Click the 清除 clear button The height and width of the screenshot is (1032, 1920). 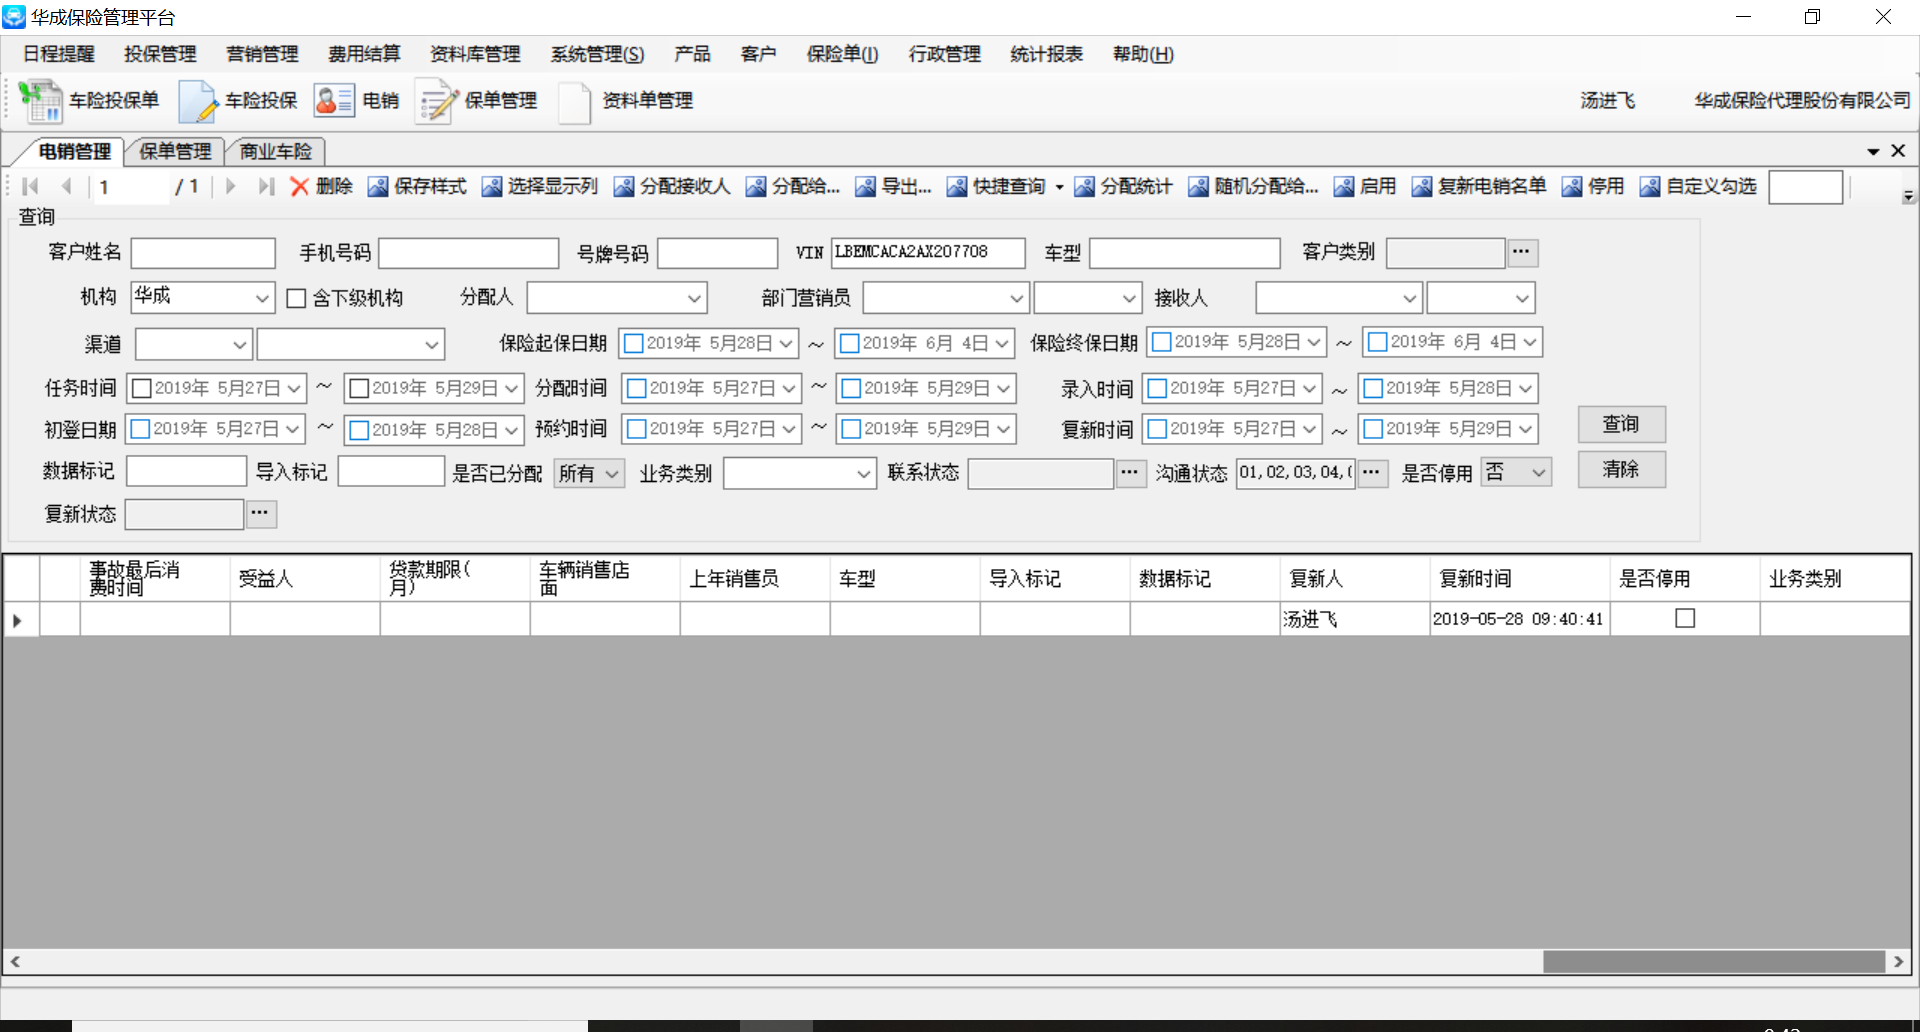click(x=1621, y=469)
